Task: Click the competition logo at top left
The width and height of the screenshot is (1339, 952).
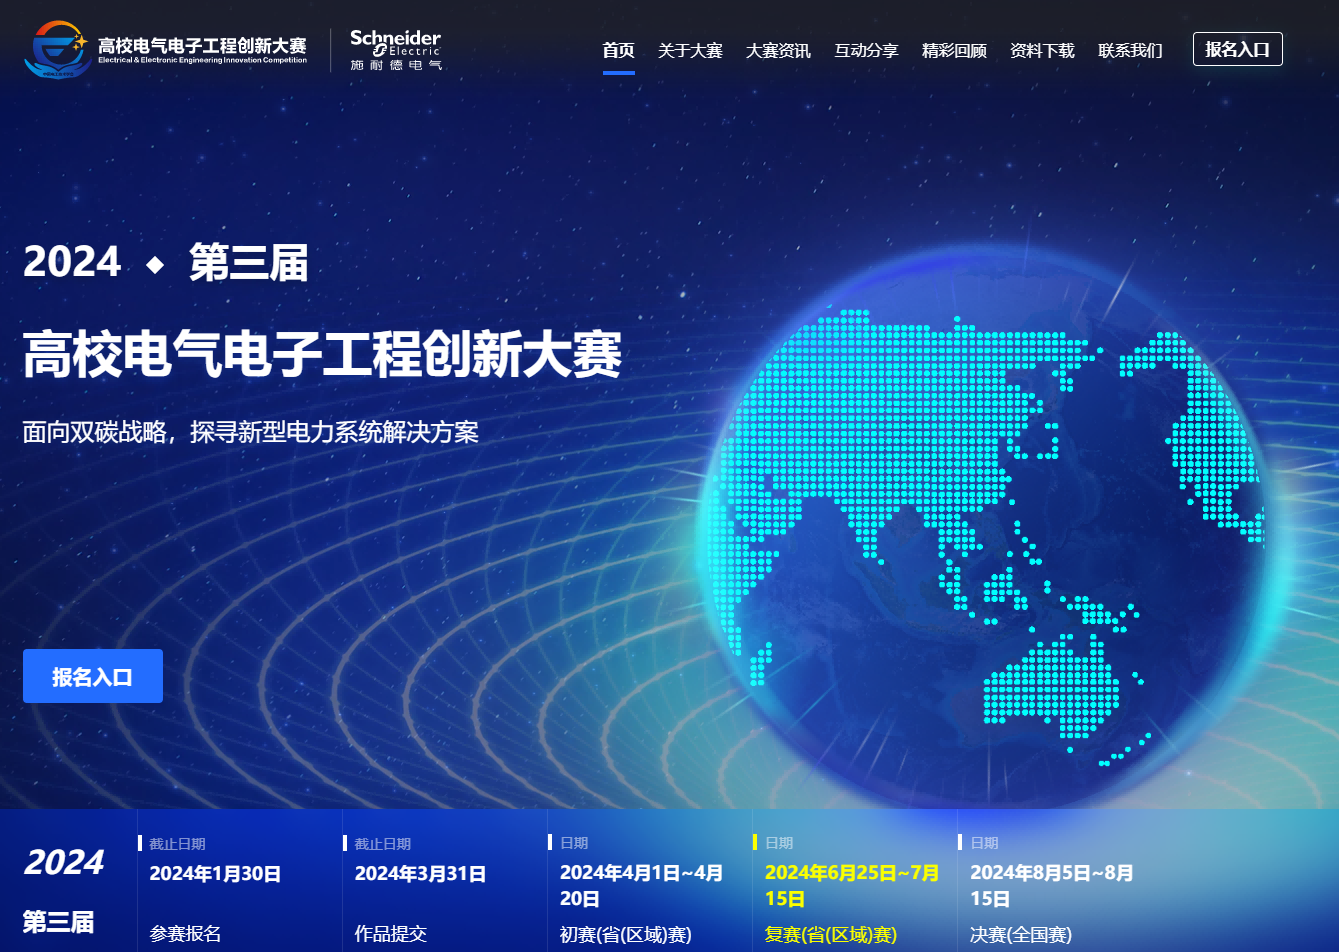Action: 165,48
